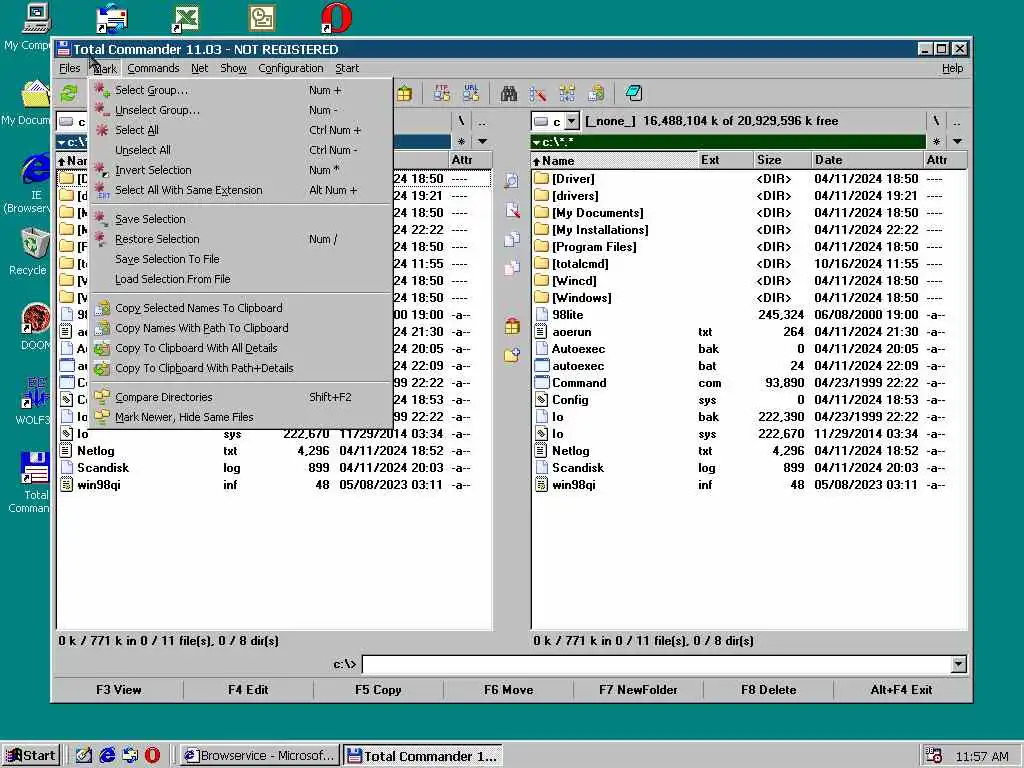Click the Synchronize directories icon

coord(567,93)
